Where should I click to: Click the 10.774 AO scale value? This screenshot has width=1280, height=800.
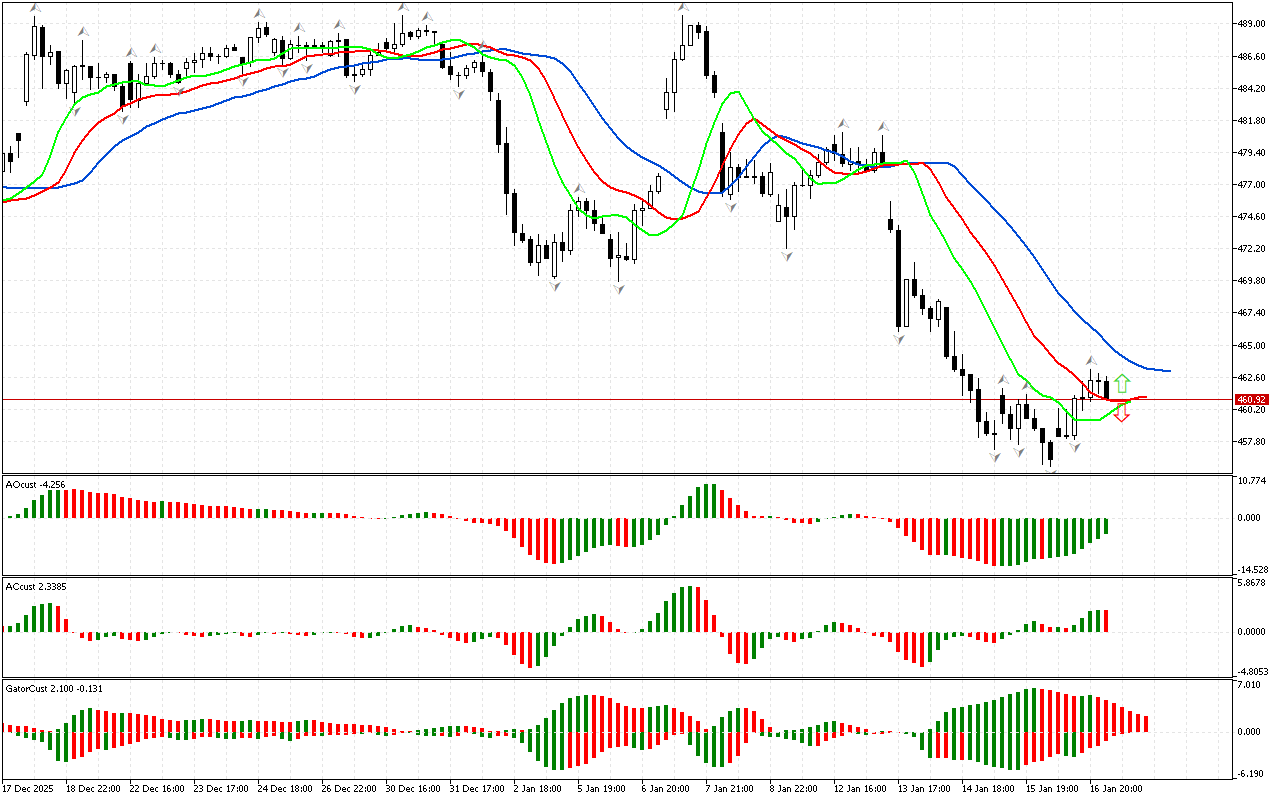1252,481
